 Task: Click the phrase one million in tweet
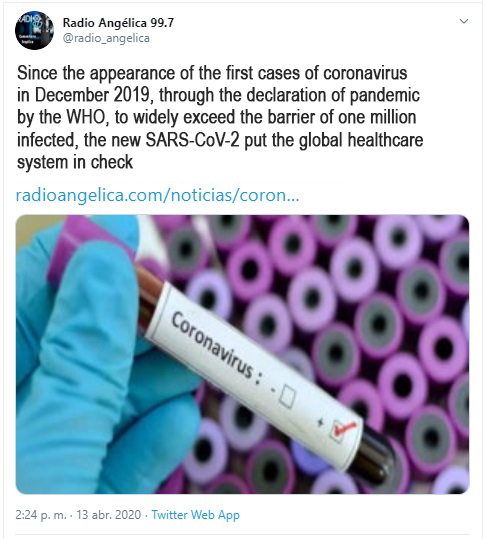pyautogui.click(x=377, y=117)
